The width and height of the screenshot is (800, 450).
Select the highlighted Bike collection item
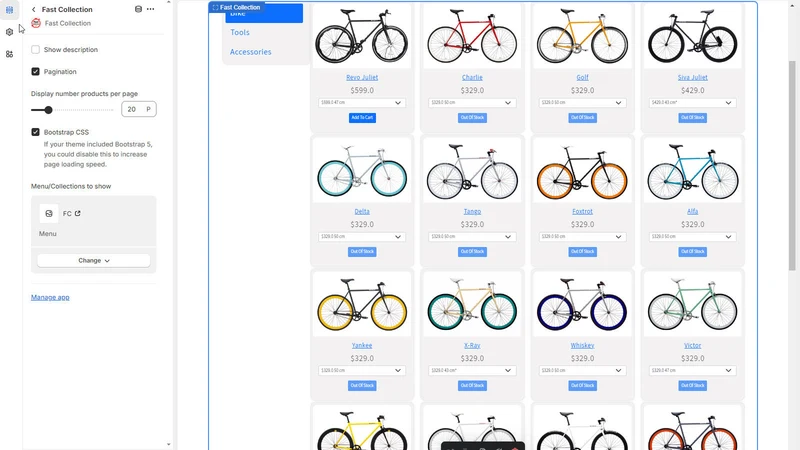(264, 14)
